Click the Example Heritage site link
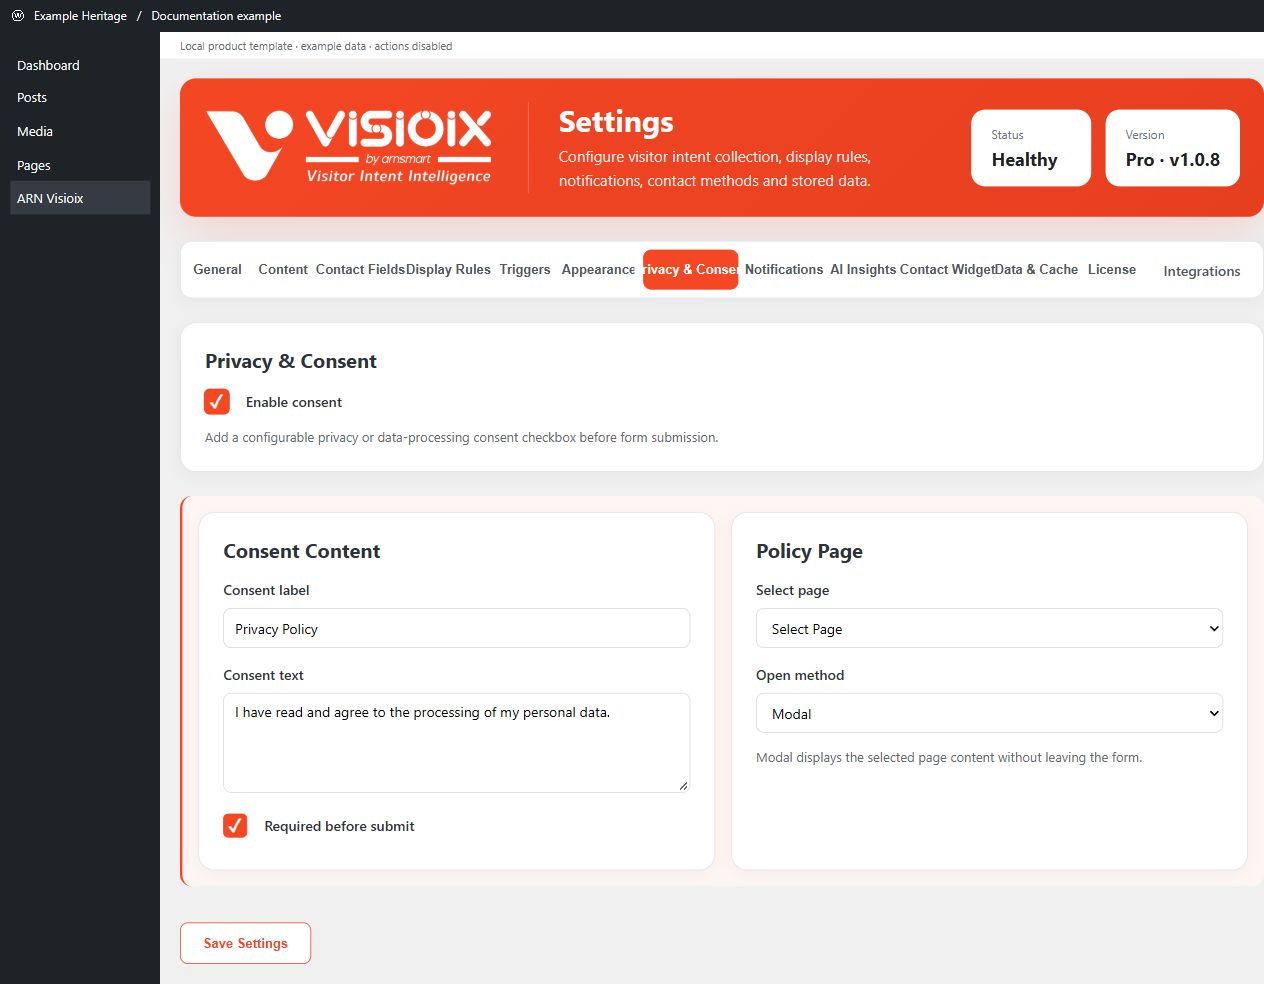This screenshot has height=984, width=1264. [x=80, y=16]
